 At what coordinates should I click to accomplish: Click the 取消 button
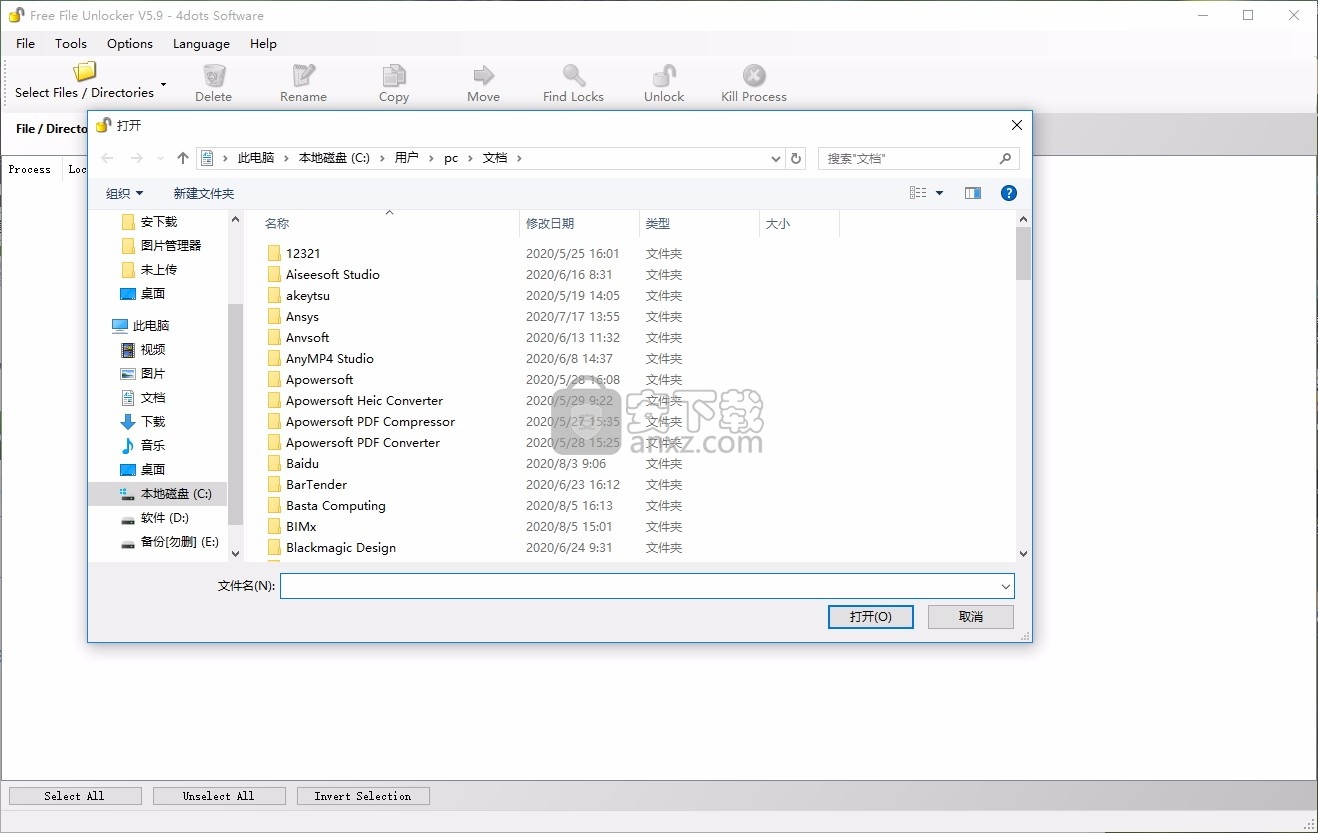point(971,617)
